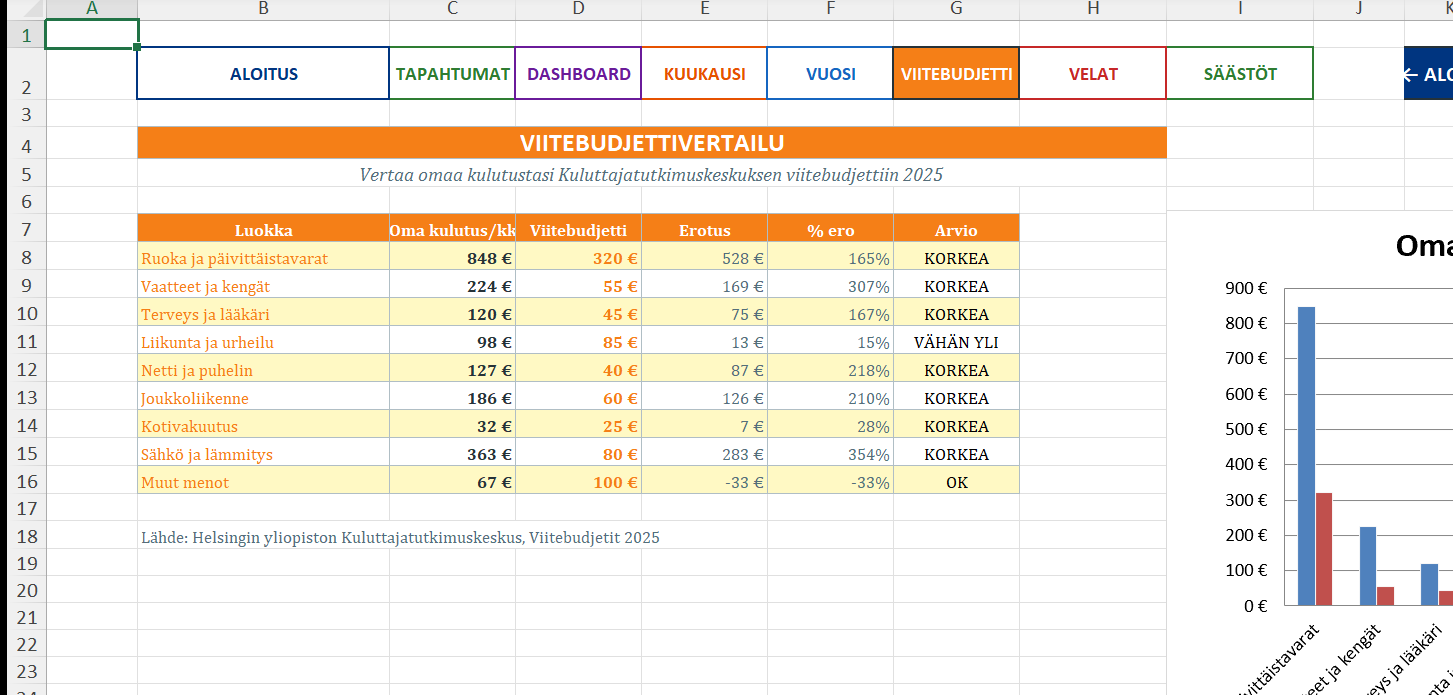
Task: Click the subtitle 'Vertaa omaa kulutustasi' cell
Action: point(652,174)
